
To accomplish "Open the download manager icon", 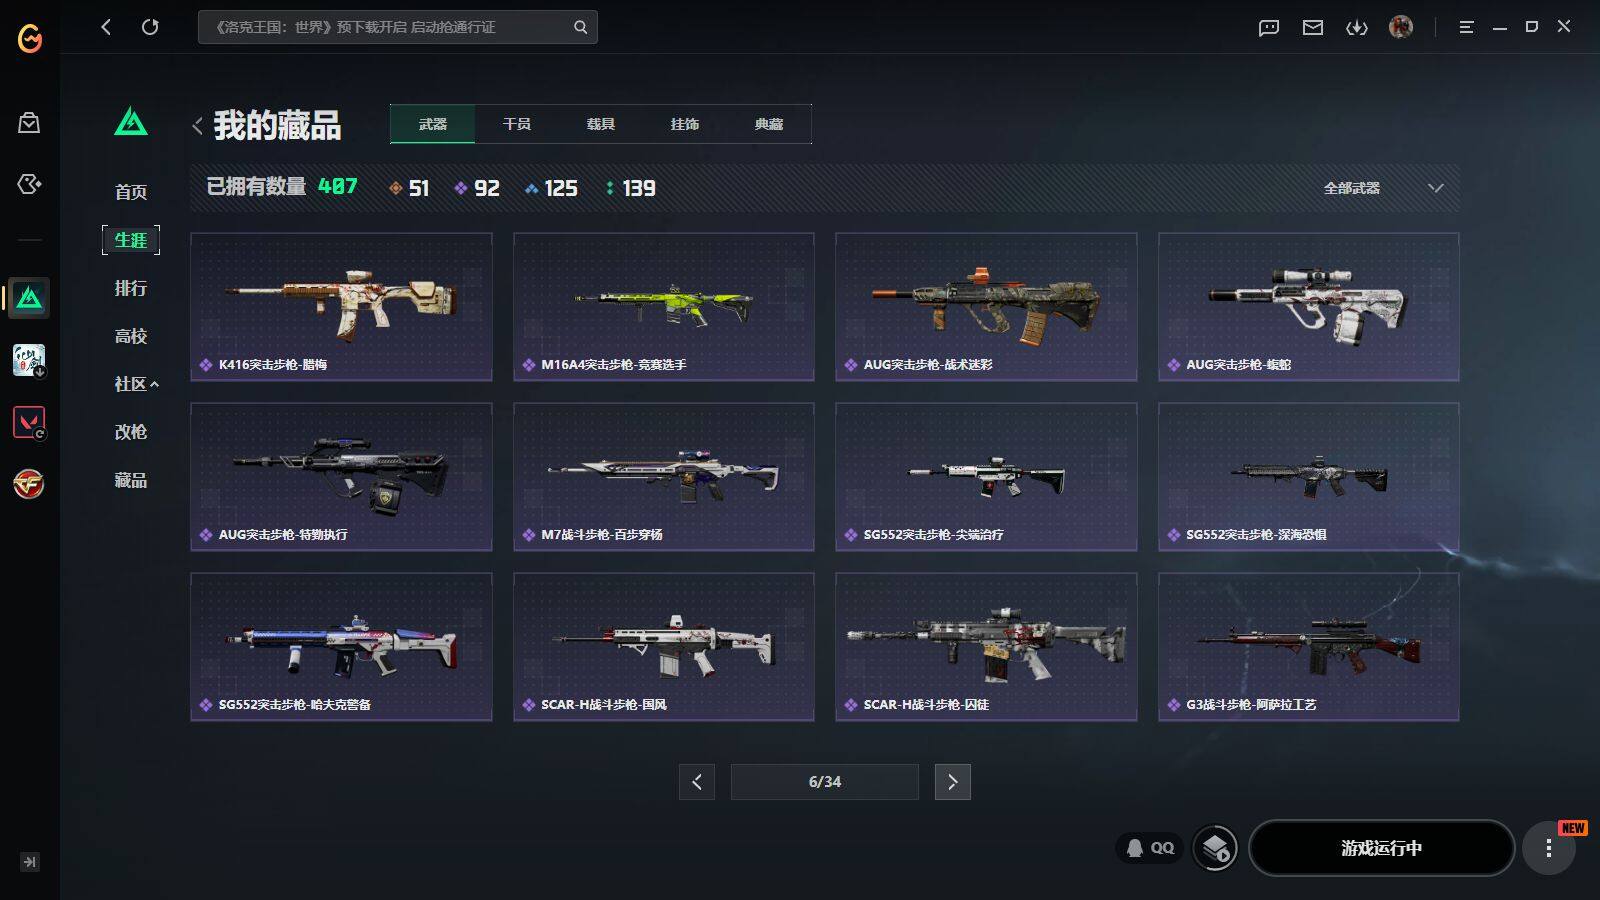I will pyautogui.click(x=1357, y=27).
